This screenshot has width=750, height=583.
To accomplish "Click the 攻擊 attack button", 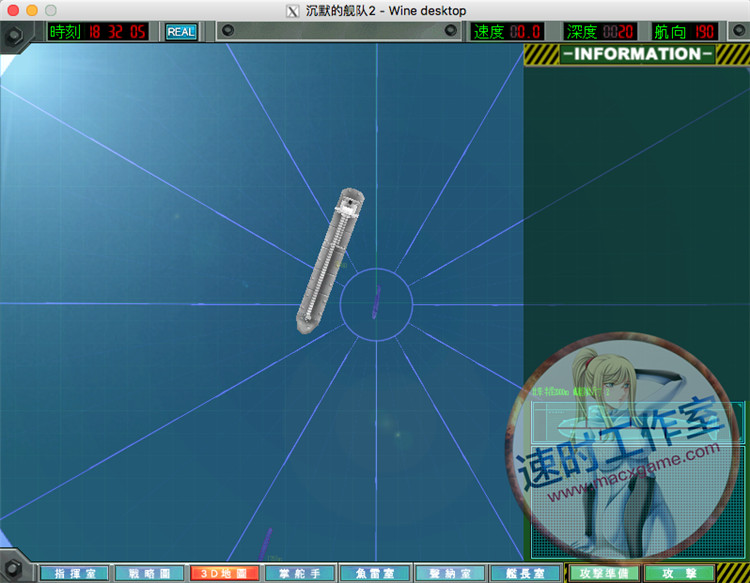I will pos(679,573).
